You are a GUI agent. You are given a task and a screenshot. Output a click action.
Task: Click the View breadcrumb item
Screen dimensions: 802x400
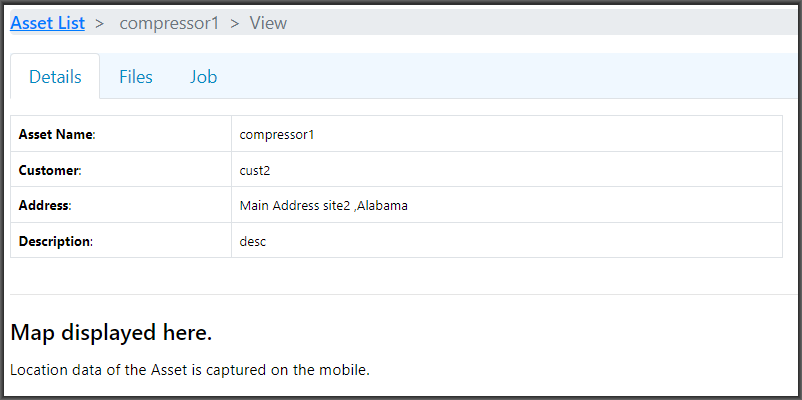click(x=268, y=22)
